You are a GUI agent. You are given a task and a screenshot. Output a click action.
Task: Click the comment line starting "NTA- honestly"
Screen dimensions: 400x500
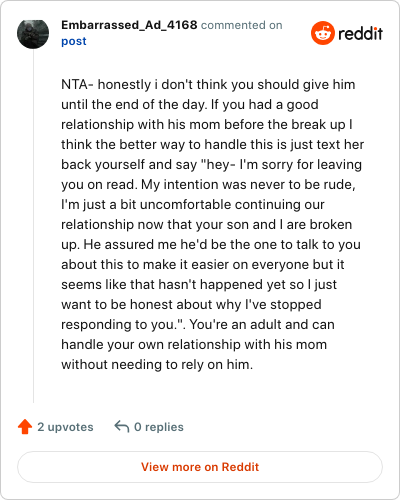tap(208, 85)
